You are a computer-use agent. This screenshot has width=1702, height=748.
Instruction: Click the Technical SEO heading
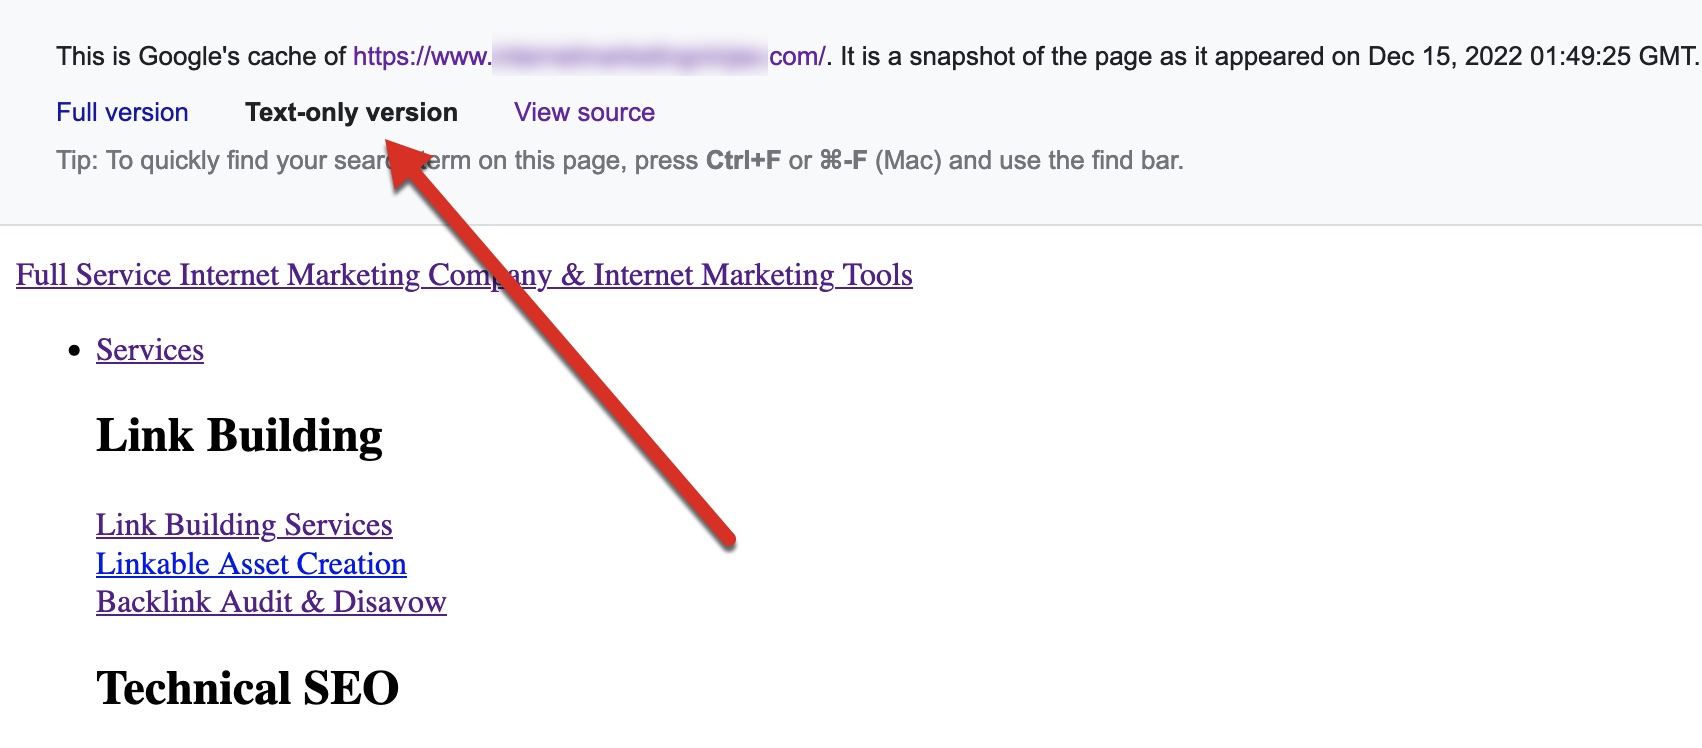point(247,688)
